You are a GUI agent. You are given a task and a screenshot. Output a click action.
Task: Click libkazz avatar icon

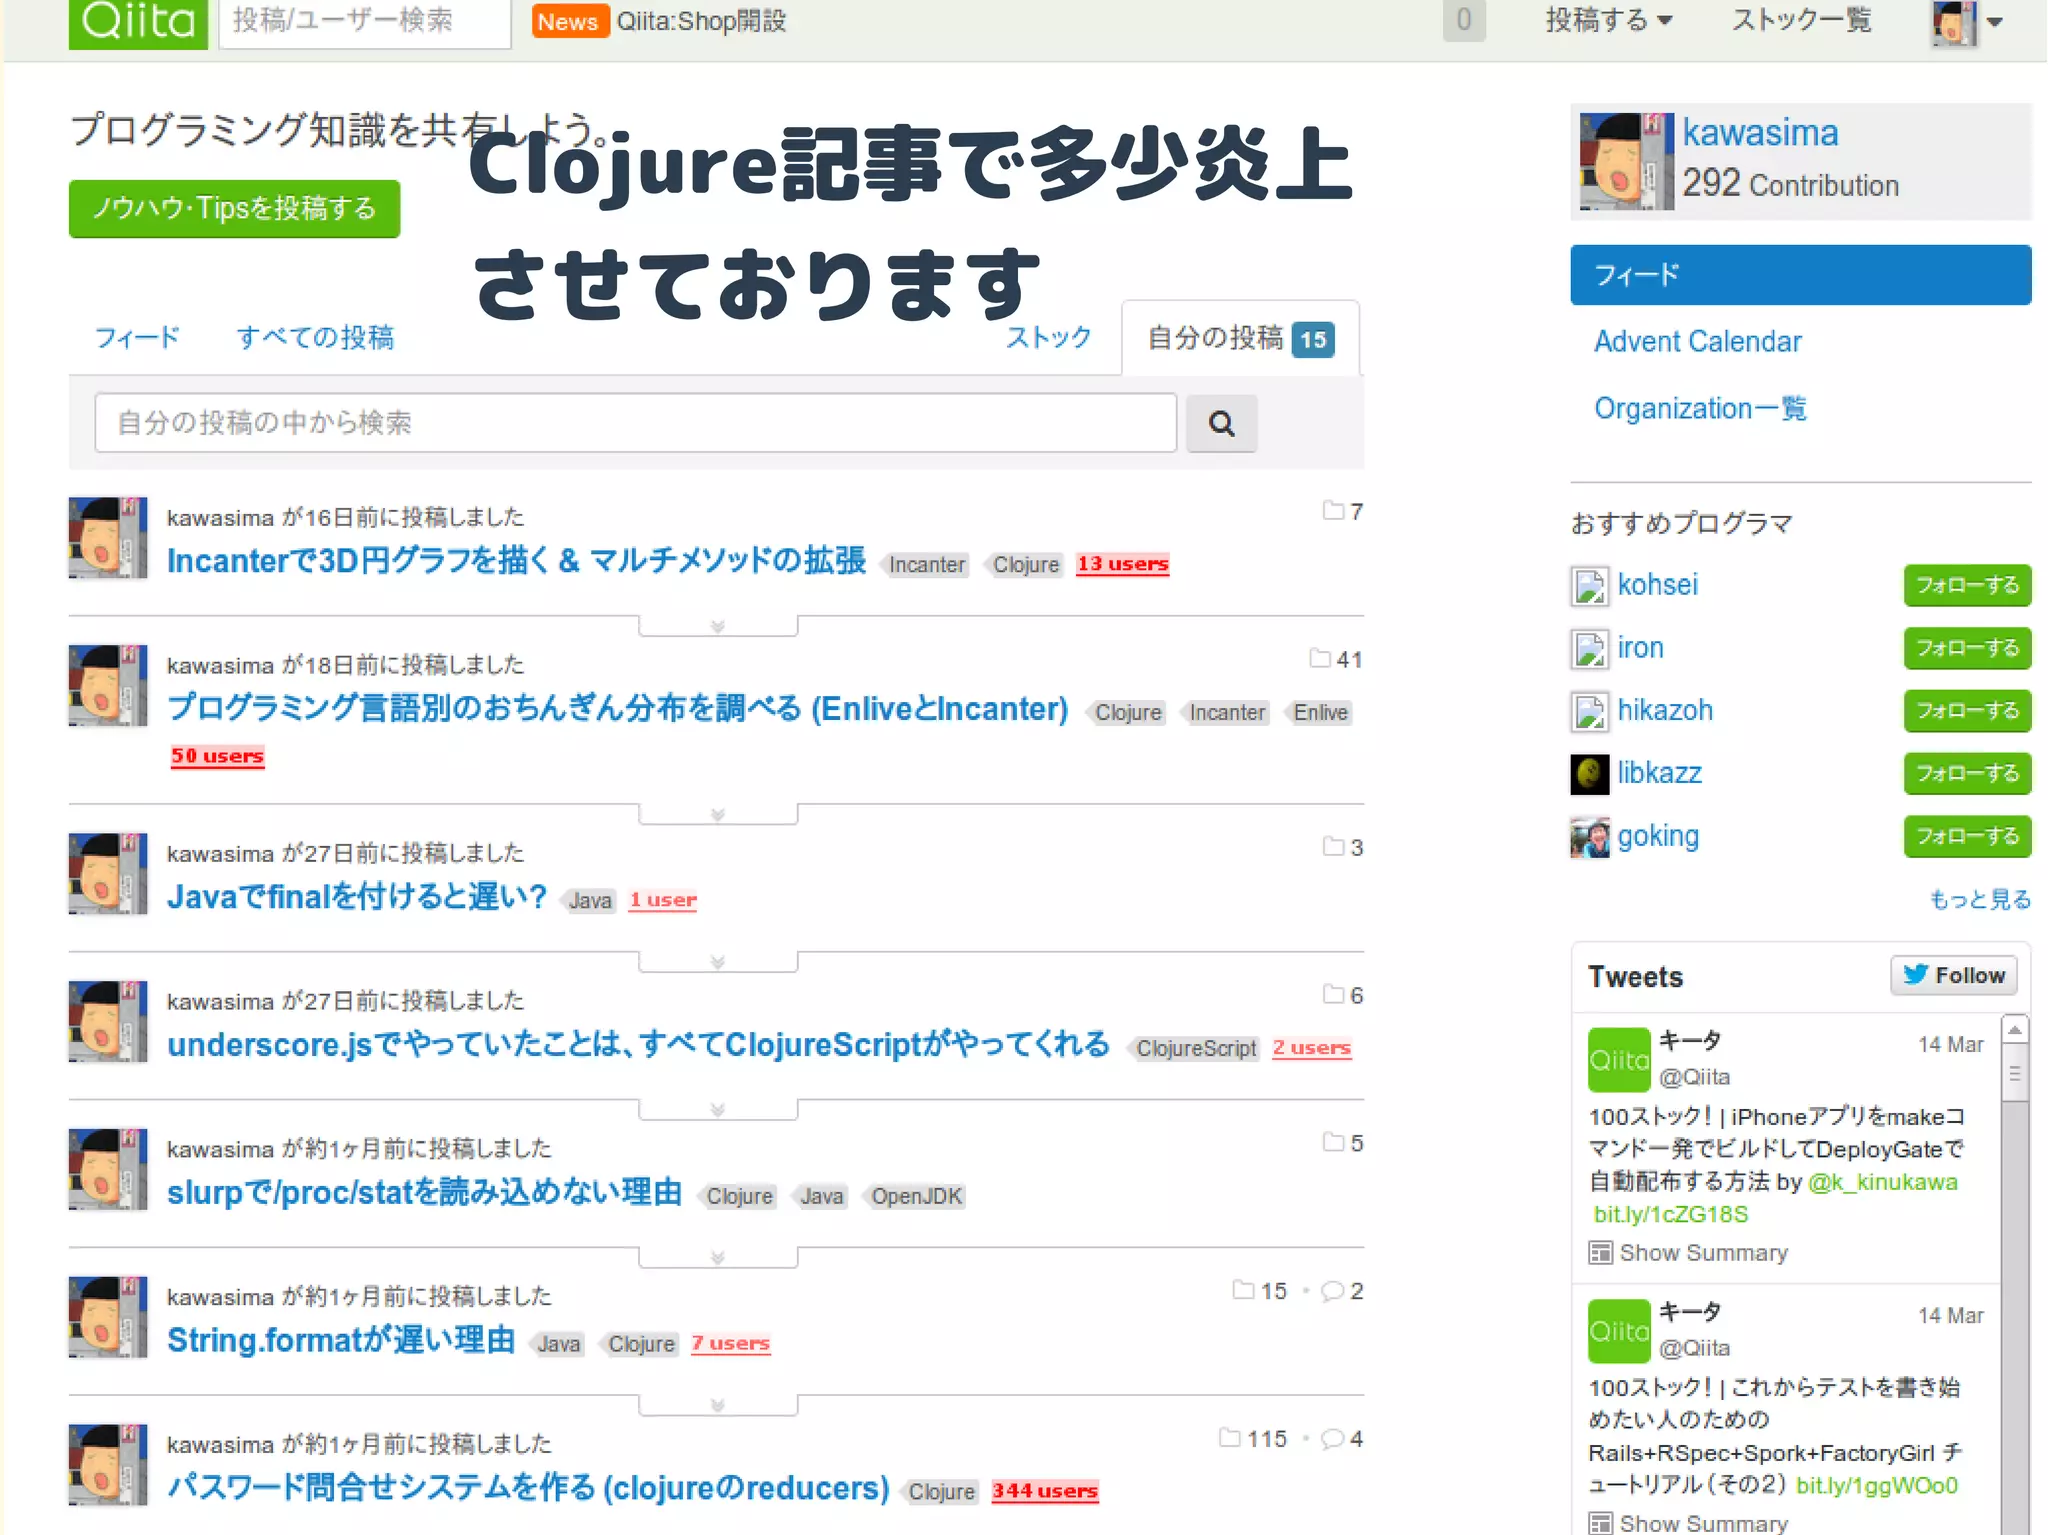pos(1590,774)
